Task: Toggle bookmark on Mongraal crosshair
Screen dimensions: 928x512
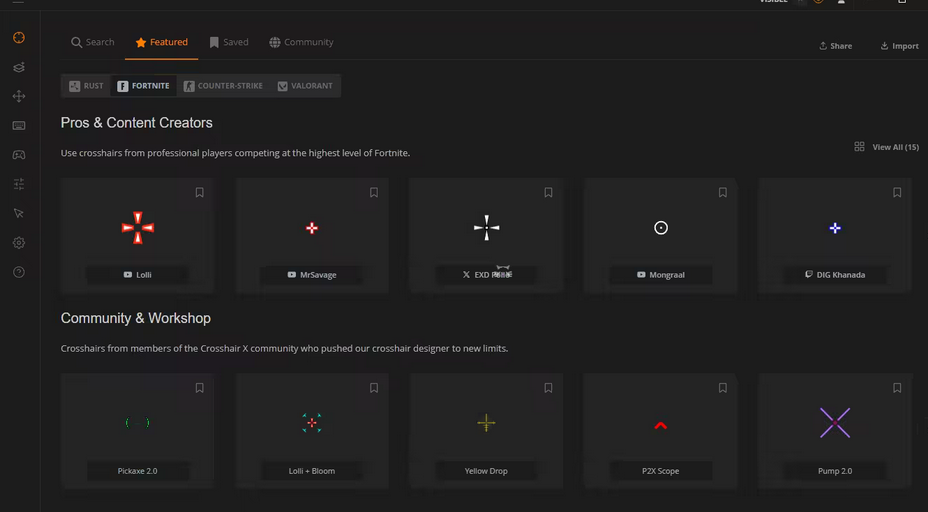Action: tap(722, 193)
